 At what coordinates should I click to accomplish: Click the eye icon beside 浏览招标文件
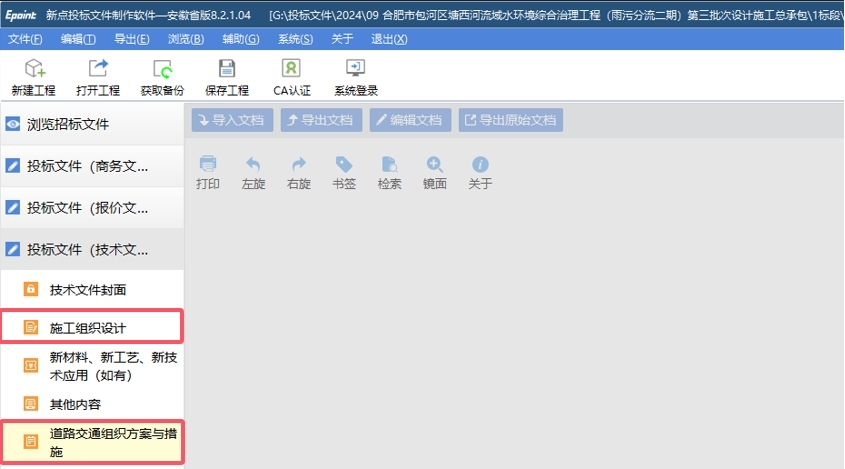(13, 124)
